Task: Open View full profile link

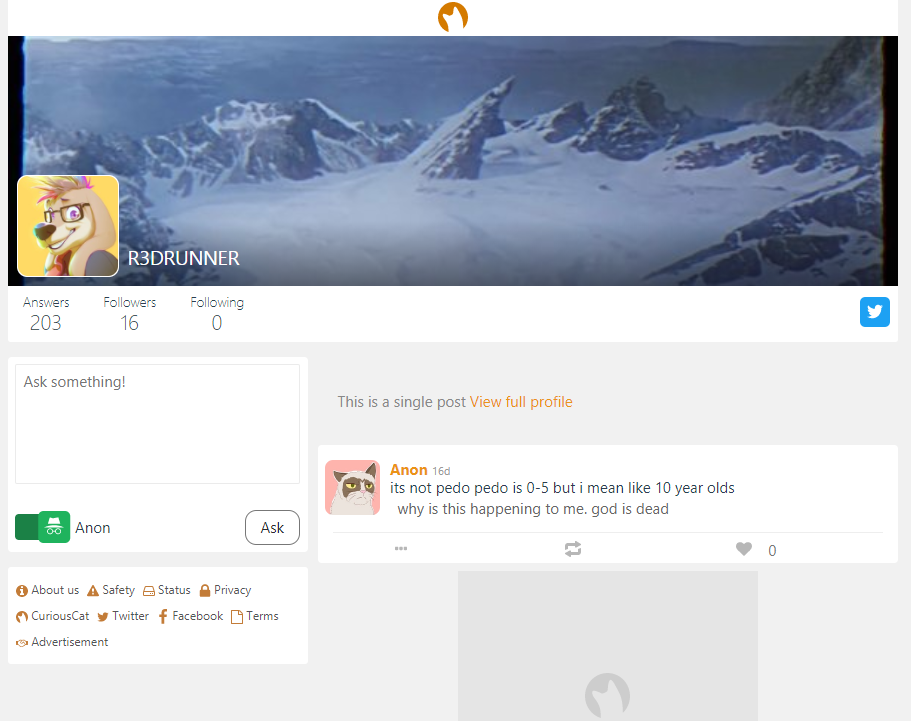Action: 521,402
